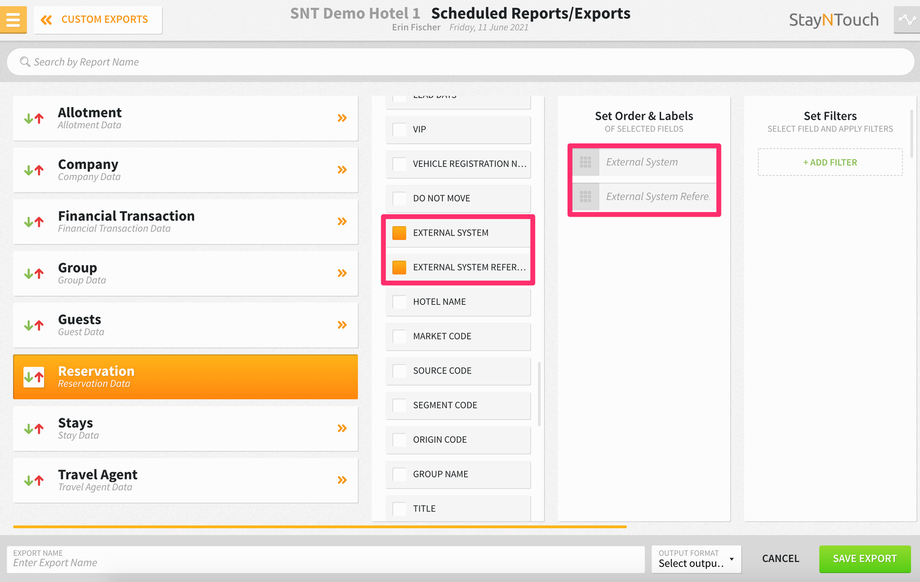Image resolution: width=920 pixels, height=582 pixels.
Task: Tick the Origin Code checkbox
Action: (399, 440)
